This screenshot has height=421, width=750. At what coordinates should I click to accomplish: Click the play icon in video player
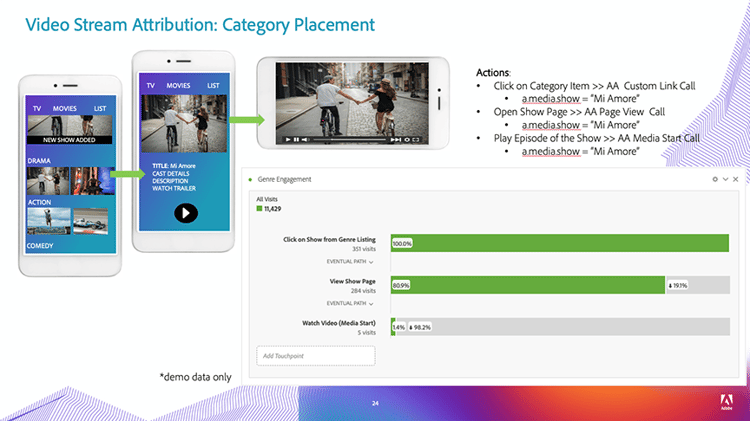pos(288,140)
